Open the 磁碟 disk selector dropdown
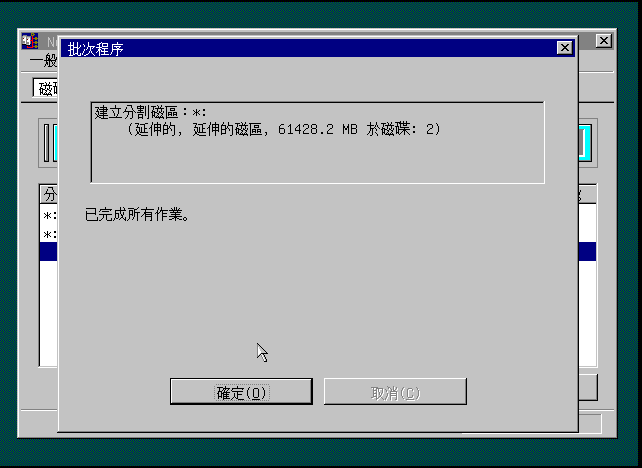Image resolution: width=642 pixels, height=468 pixels. (45, 88)
